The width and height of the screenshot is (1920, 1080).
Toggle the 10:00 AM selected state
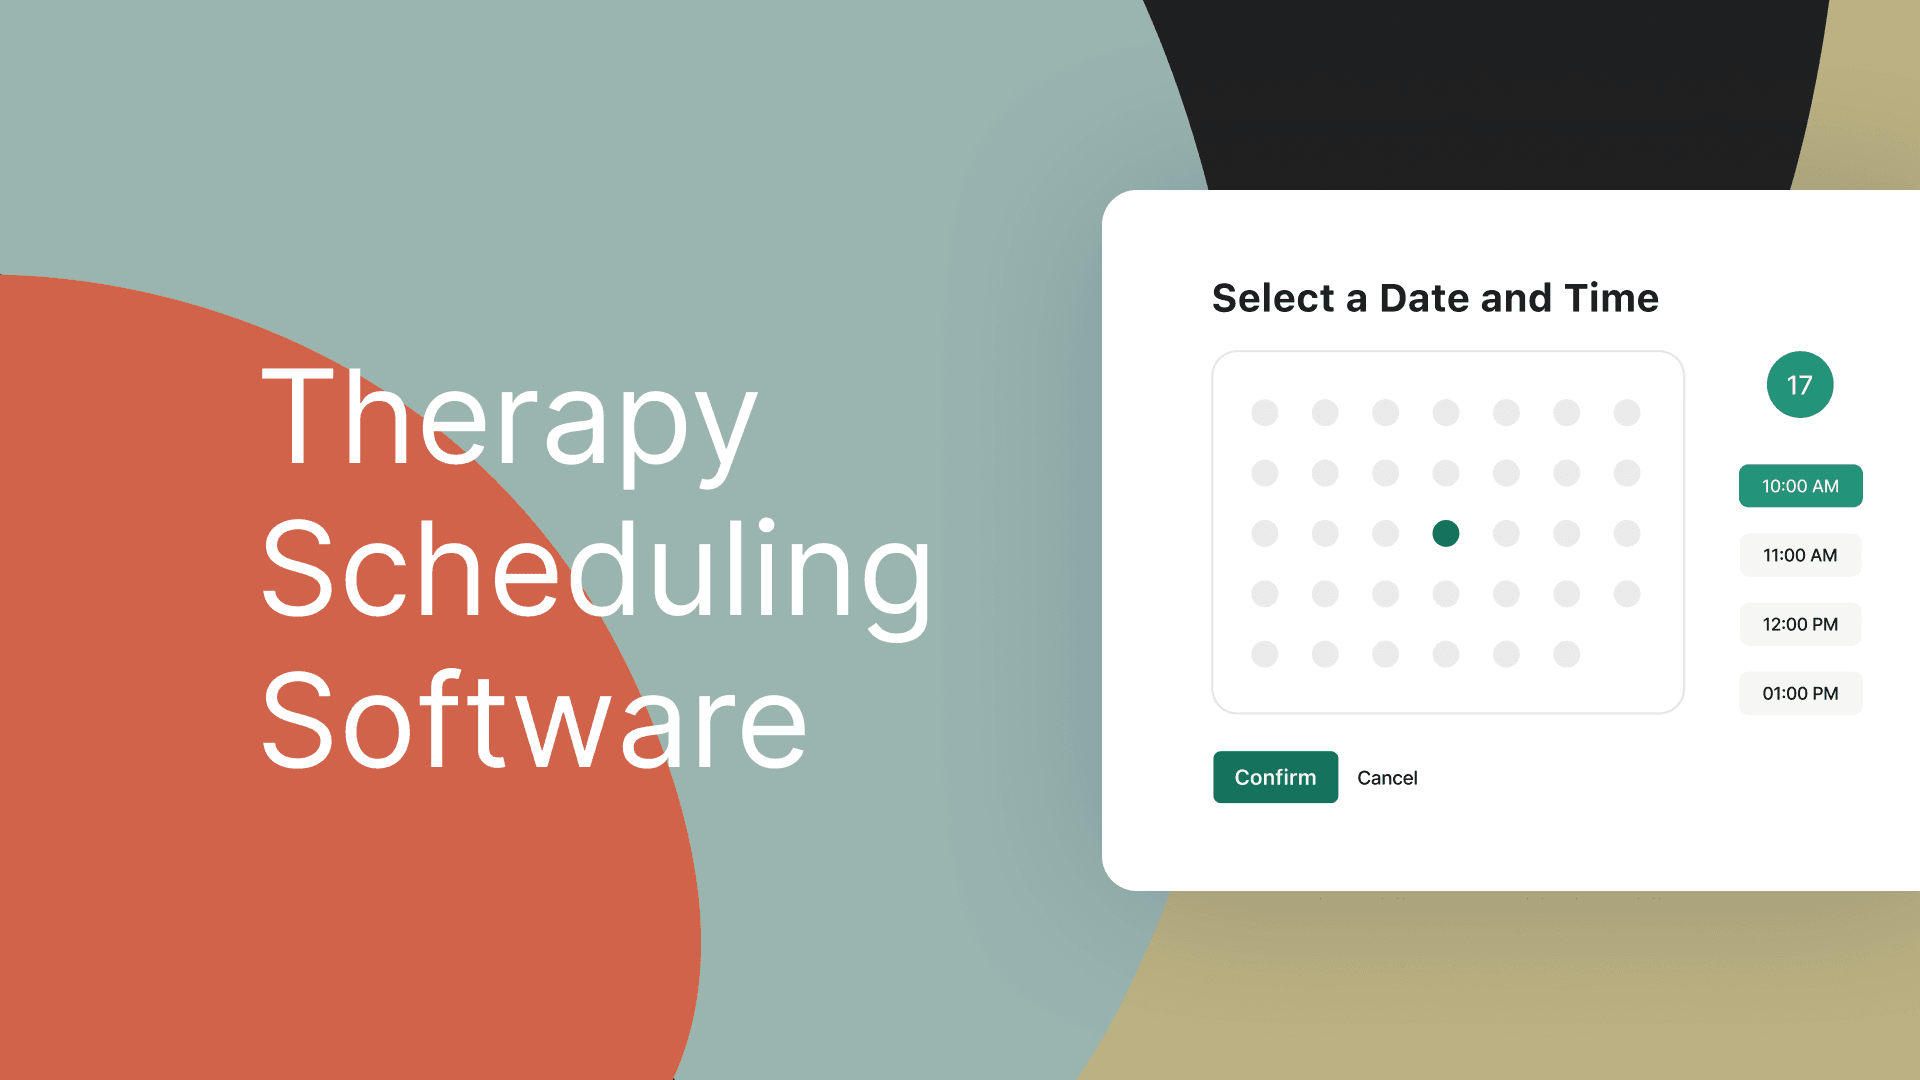point(1800,485)
